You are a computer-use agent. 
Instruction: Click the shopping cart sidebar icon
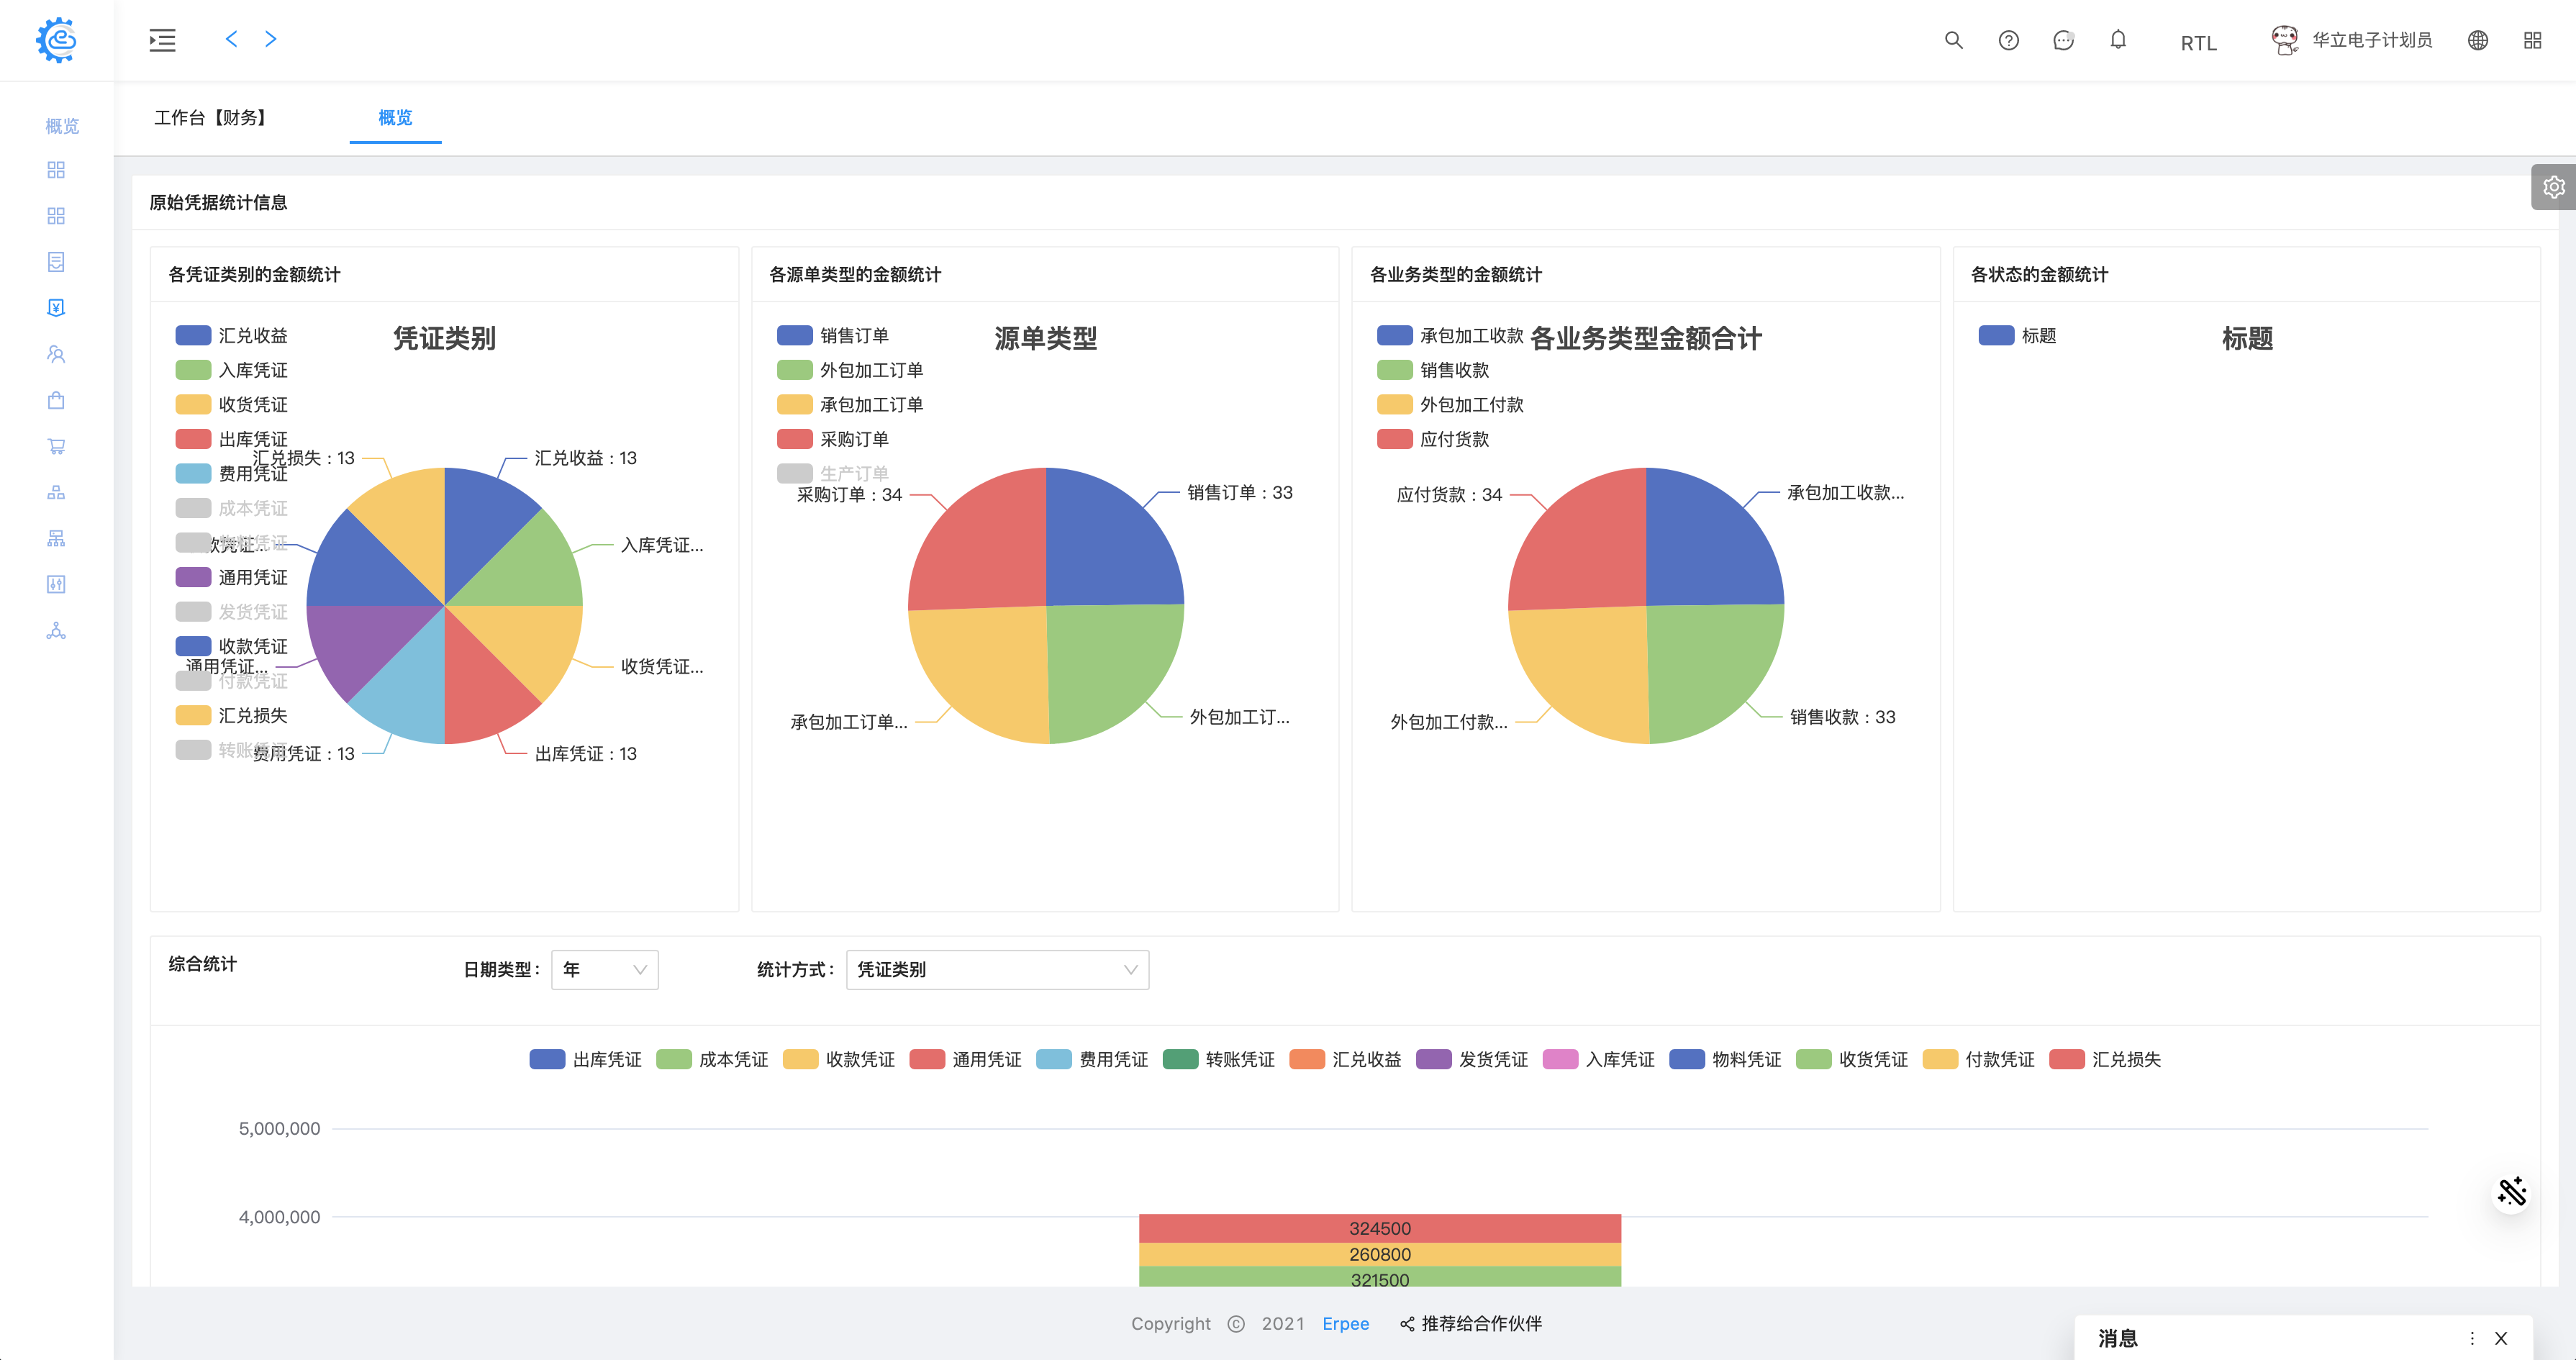(x=56, y=446)
